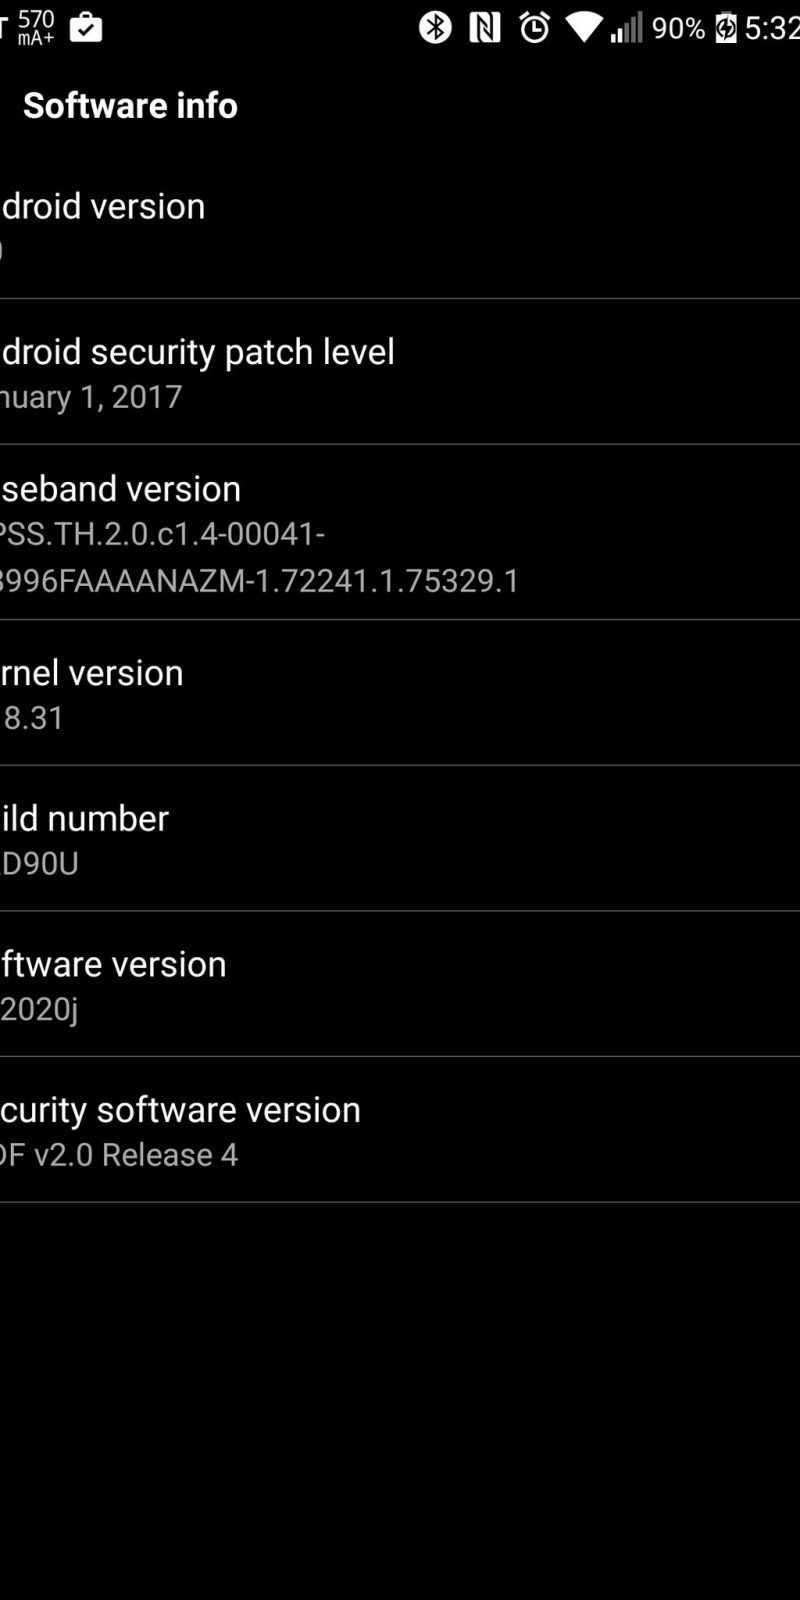Image resolution: width=800 pixels, height=1600 pixels.
Task: Tap the Software info header title
Action: click(x=130, y=105)
